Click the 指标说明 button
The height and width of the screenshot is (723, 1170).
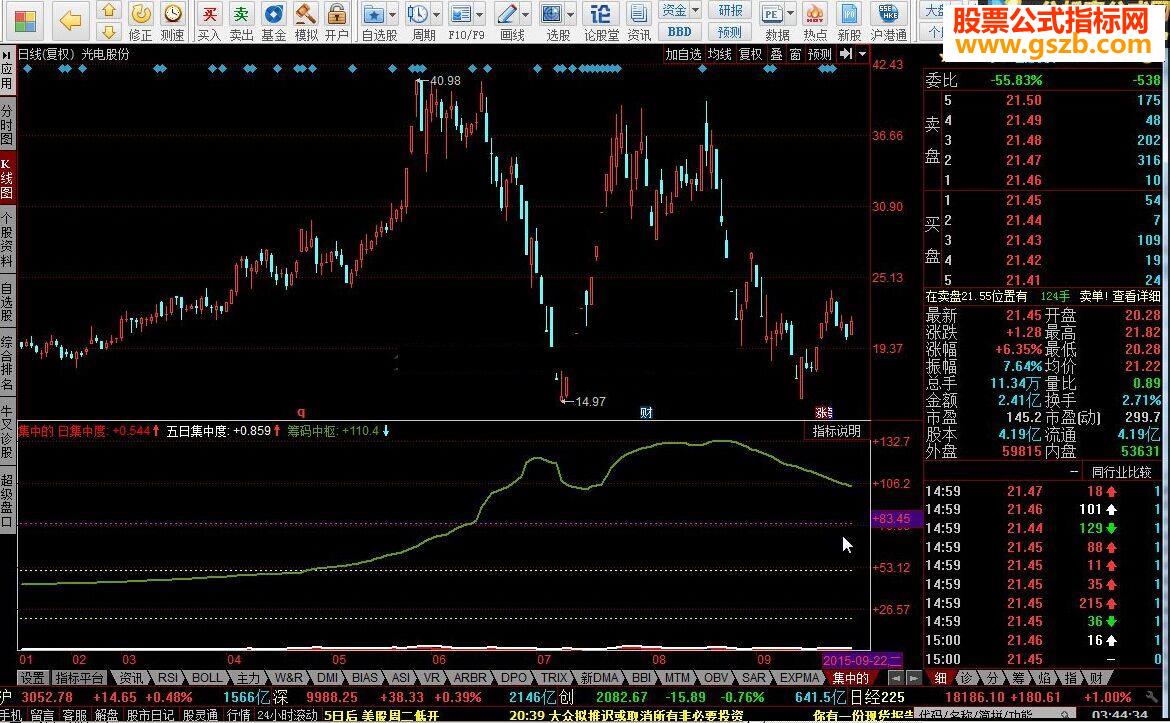(x=836, y=431)
